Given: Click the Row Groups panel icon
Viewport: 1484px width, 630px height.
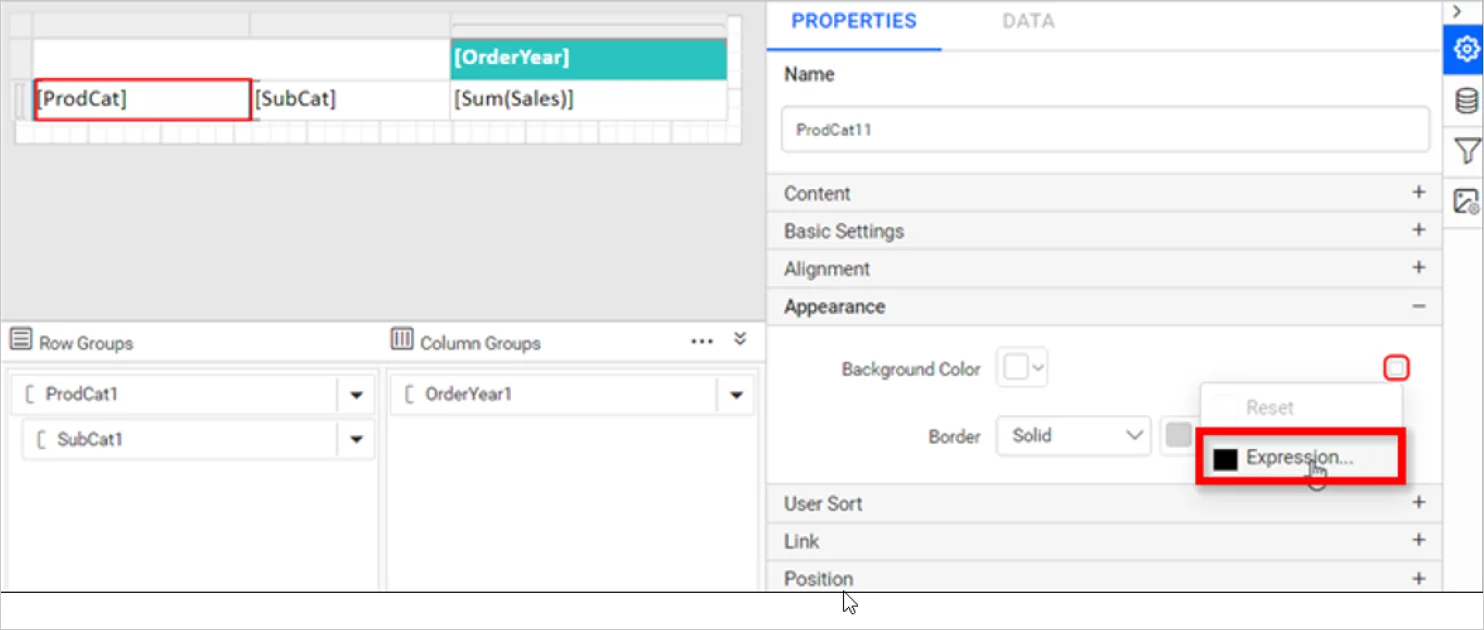Looking at the screenshot, I should (20, 340).
